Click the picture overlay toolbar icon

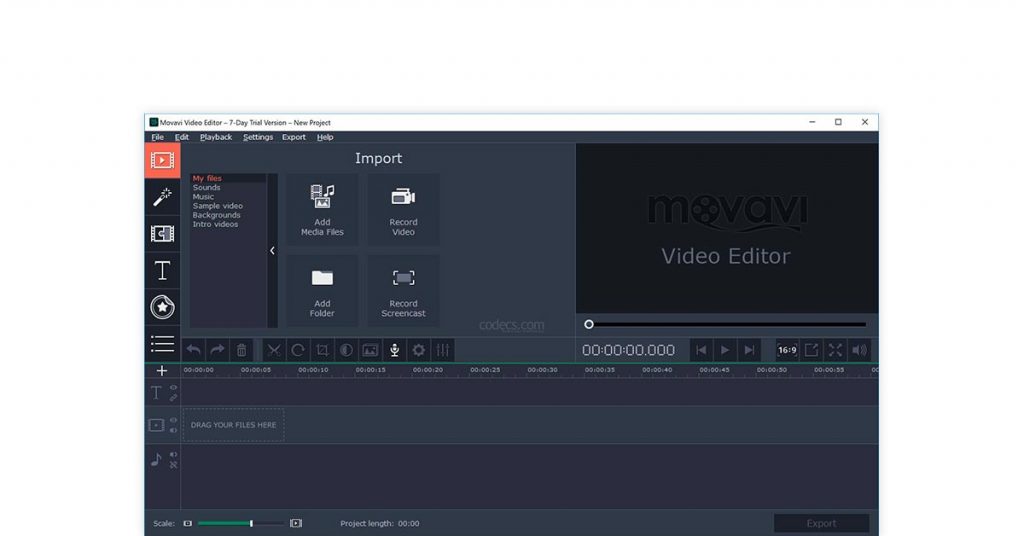click(370, 350)
